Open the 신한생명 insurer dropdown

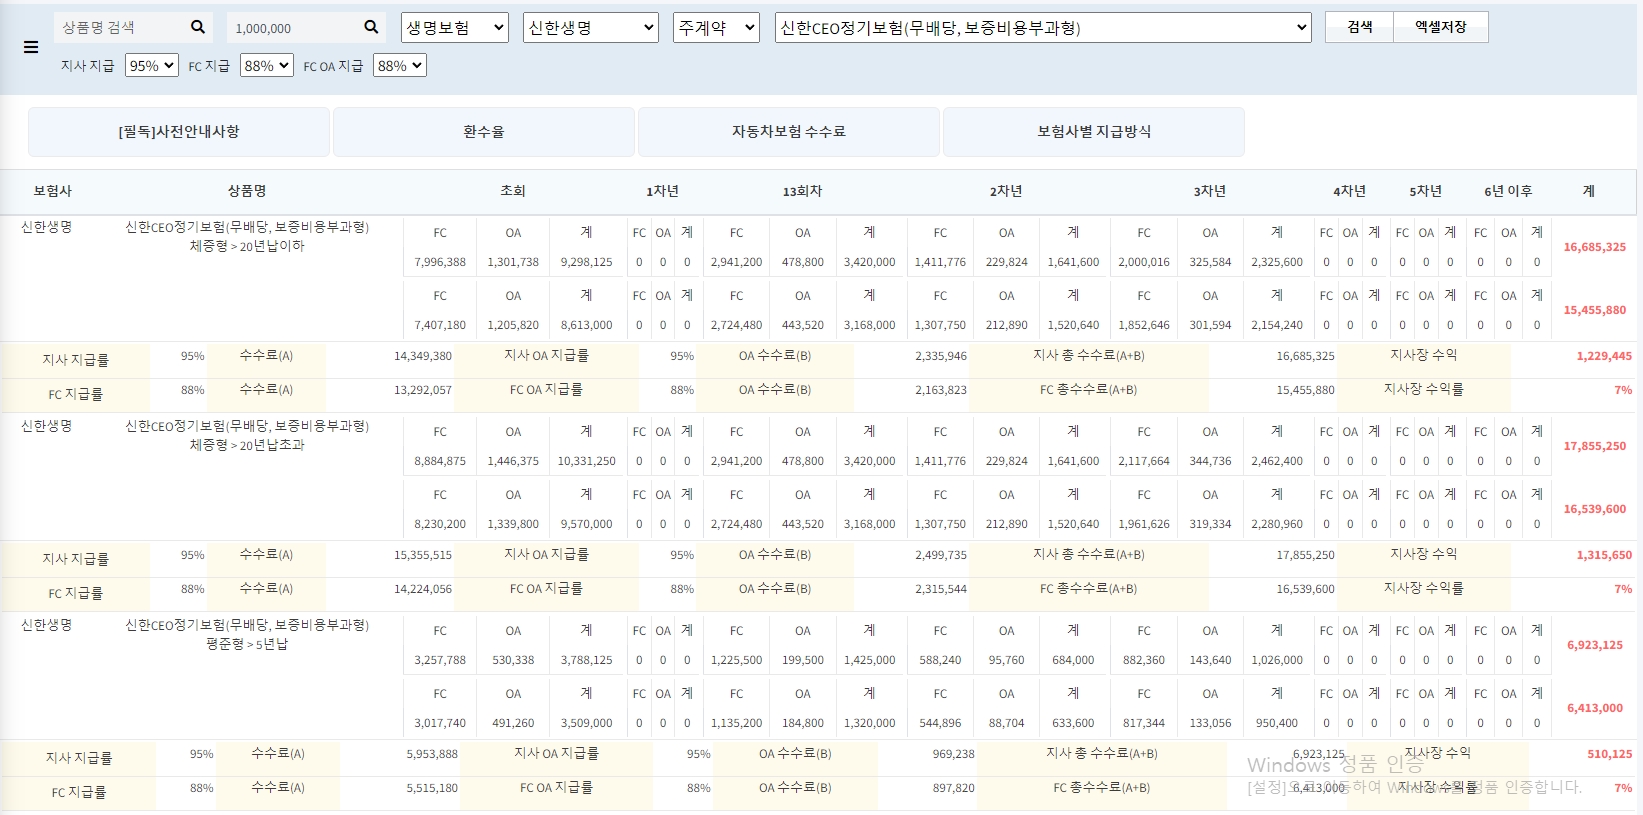pyautogui.click(x=591, y=27)
